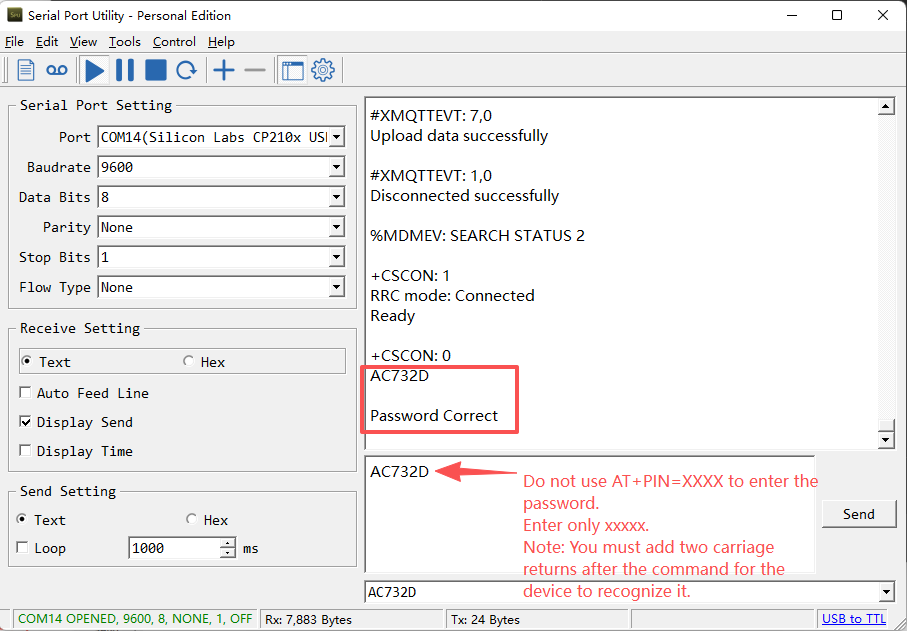Click 'Upload data successfully' log line
Image resolution: width=907 pixels, height=631 pixels.
[x=459, y=135]
